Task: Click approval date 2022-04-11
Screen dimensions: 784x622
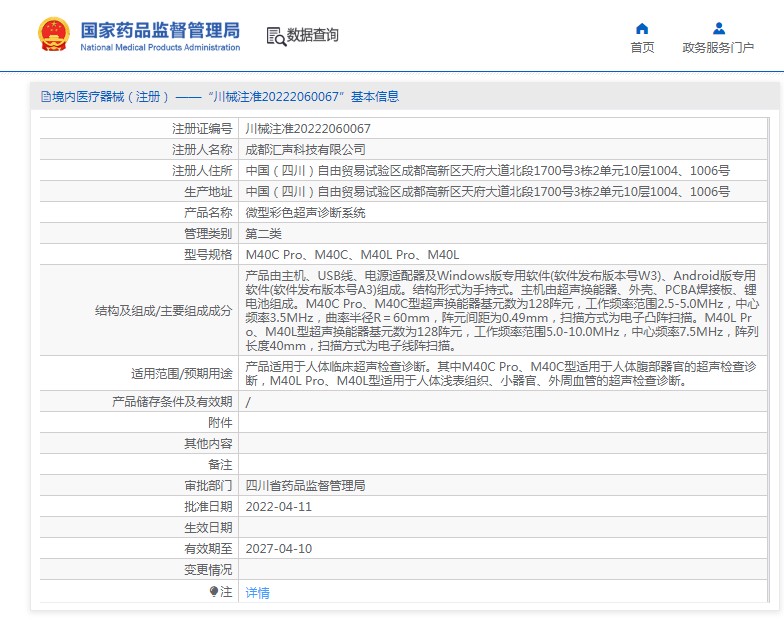Action: (x=278, y=507)
